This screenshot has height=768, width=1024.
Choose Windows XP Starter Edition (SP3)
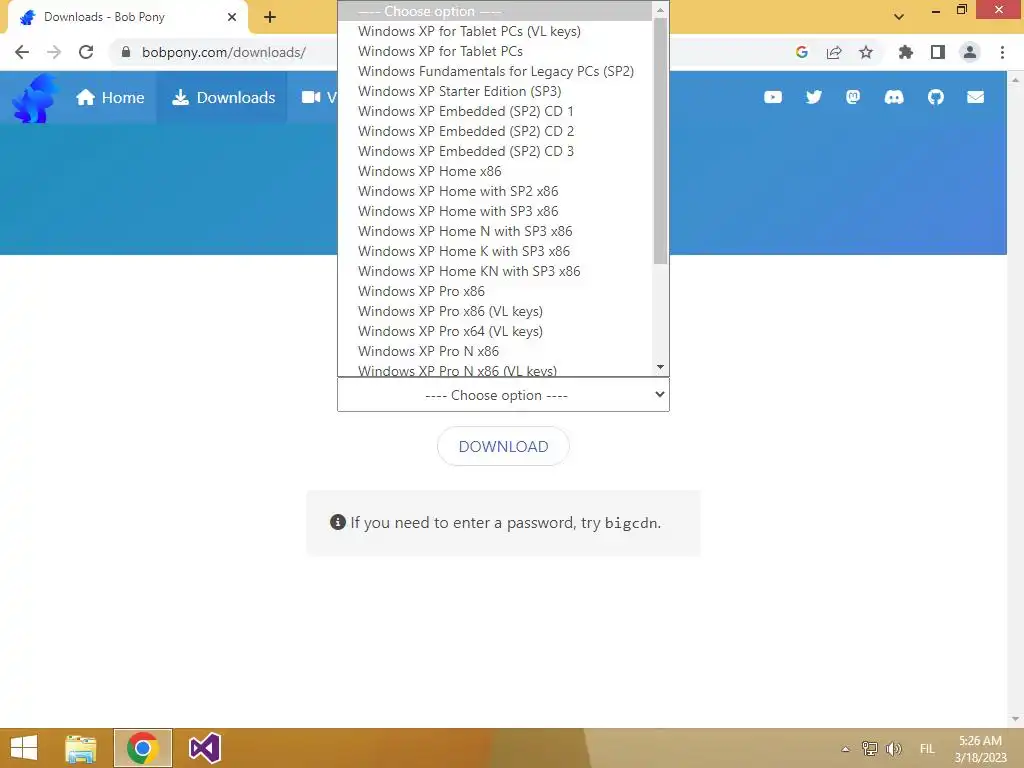495,91
